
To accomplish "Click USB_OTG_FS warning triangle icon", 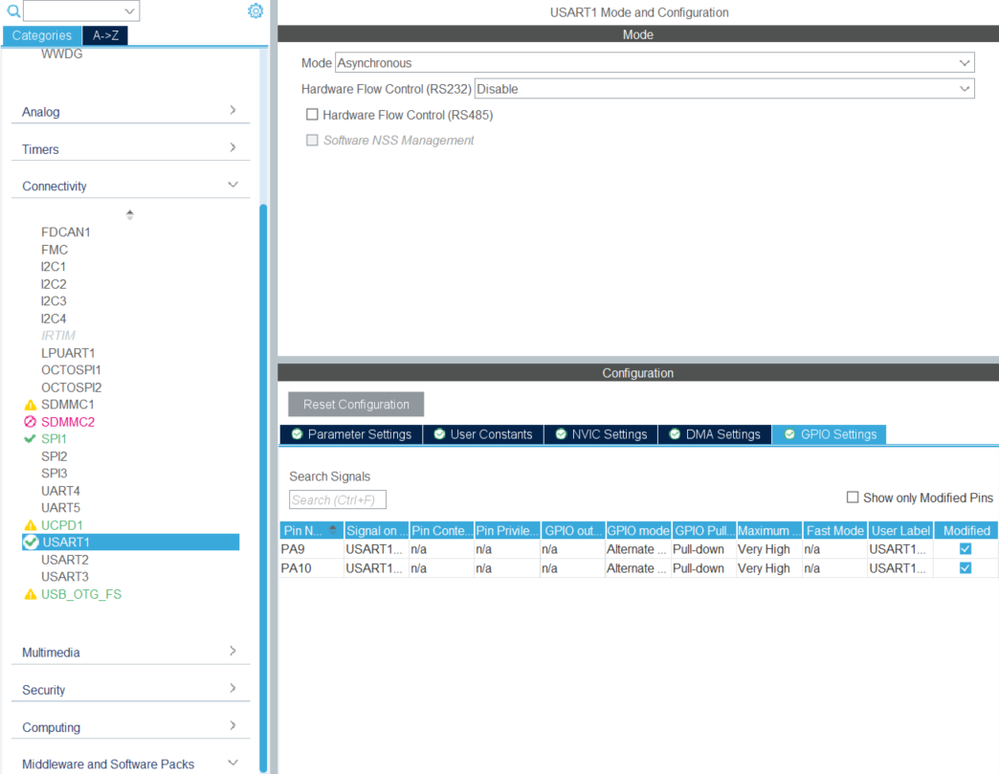I will coord(30,594).
